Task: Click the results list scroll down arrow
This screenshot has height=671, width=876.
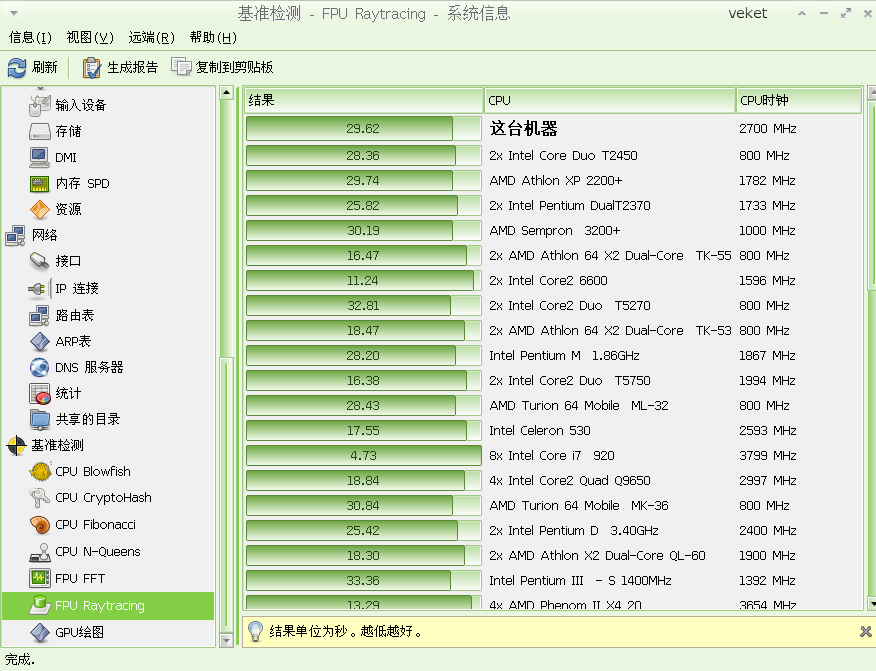Action: 872,603
